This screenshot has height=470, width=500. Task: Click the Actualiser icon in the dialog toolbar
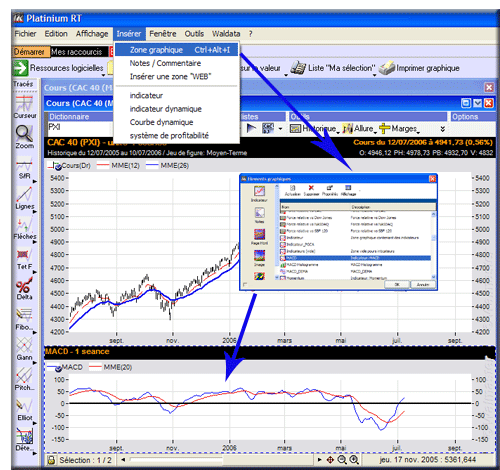(292, 190)
